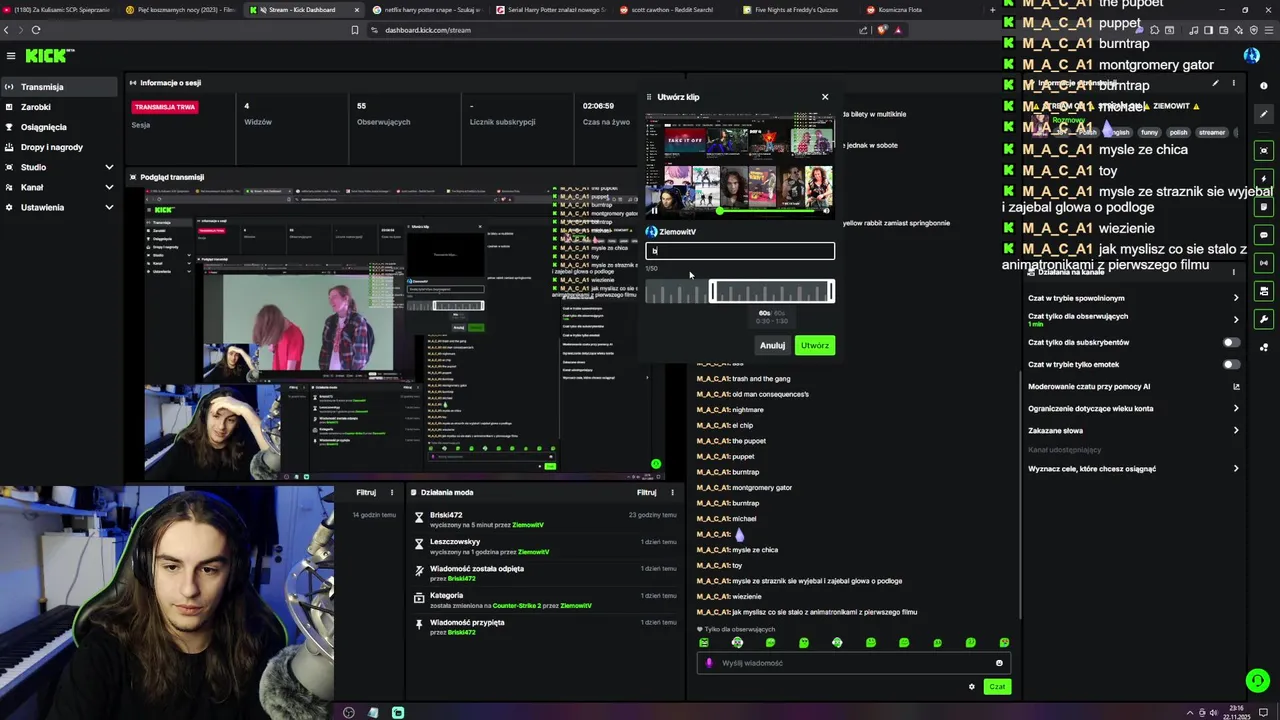Toggle Czat w trybie tylko emotek
Viewport: 1280px width, 720px height.
1232,364
